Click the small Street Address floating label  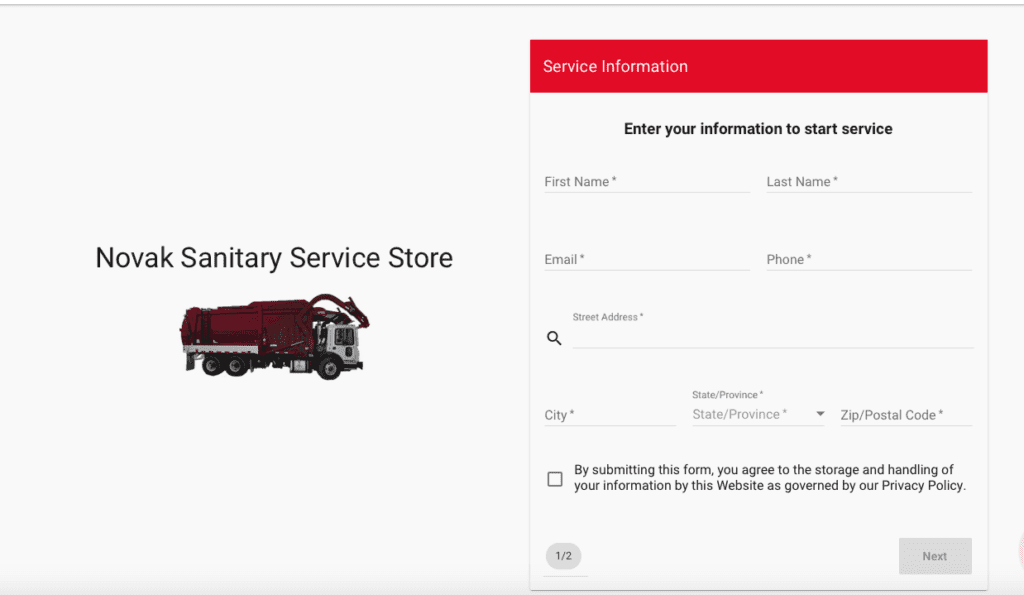click(607, 317)
